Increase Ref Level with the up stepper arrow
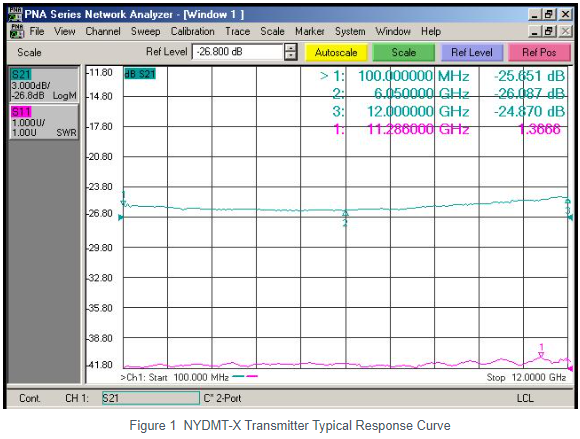The height and width of the screenshot is (439, 580). pos(291,48)
